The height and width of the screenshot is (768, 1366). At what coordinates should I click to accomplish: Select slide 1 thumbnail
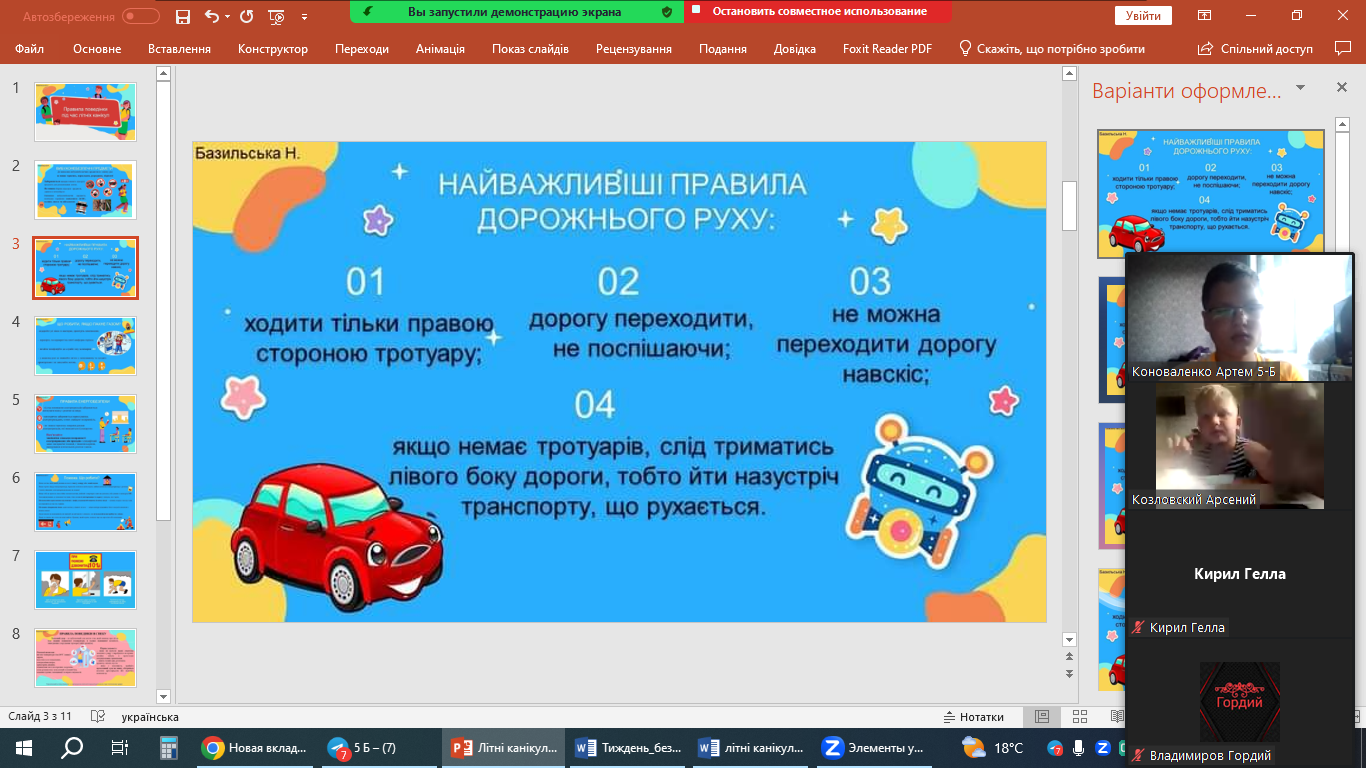coord(86,112)
